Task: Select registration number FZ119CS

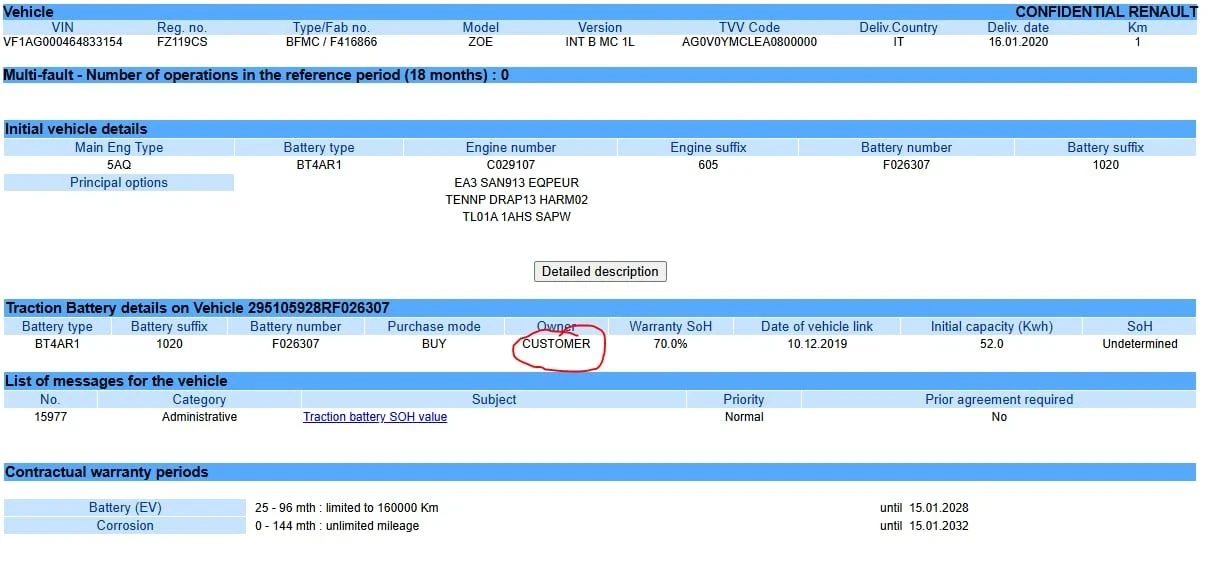Action: click(x=182, y=42)
